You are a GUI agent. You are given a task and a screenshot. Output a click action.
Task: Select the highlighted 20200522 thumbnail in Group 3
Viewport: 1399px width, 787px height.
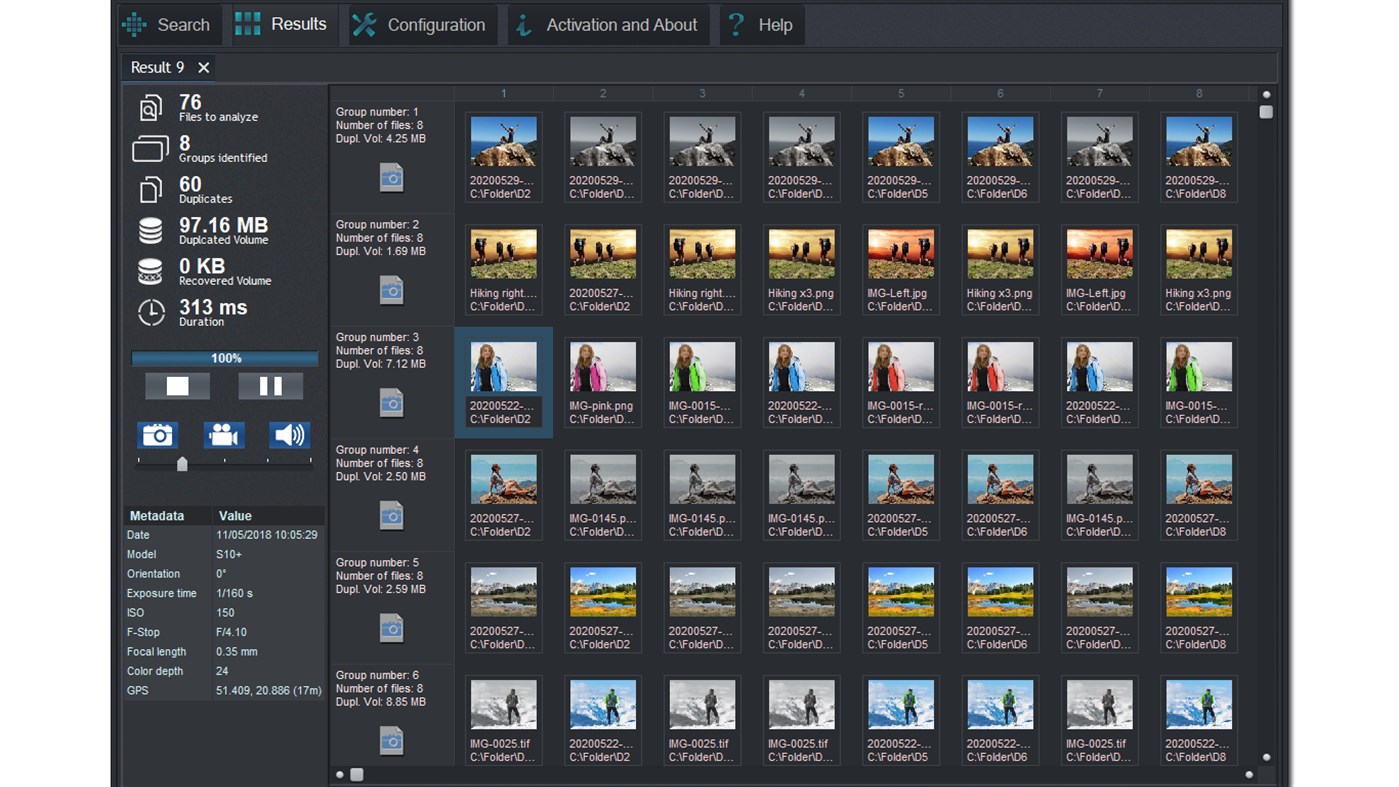coord(503,381)
